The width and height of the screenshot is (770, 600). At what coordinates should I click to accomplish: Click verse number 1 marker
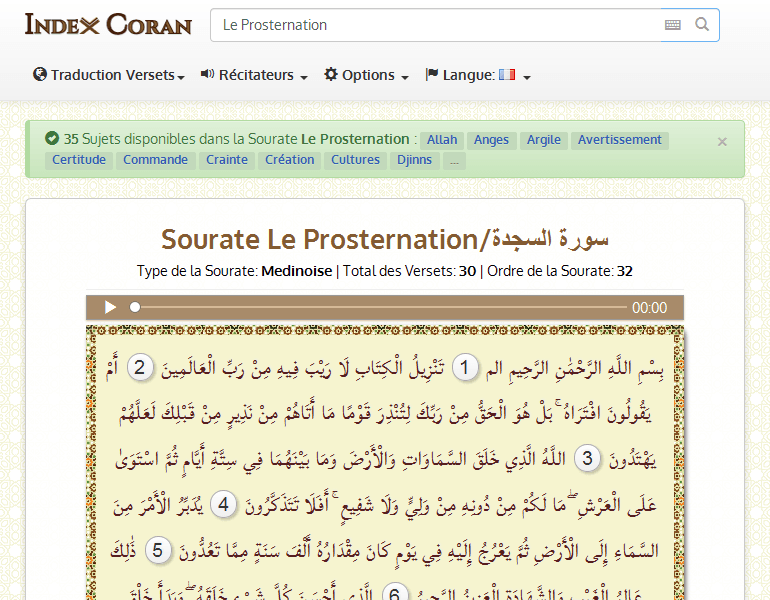pos(464,369)
